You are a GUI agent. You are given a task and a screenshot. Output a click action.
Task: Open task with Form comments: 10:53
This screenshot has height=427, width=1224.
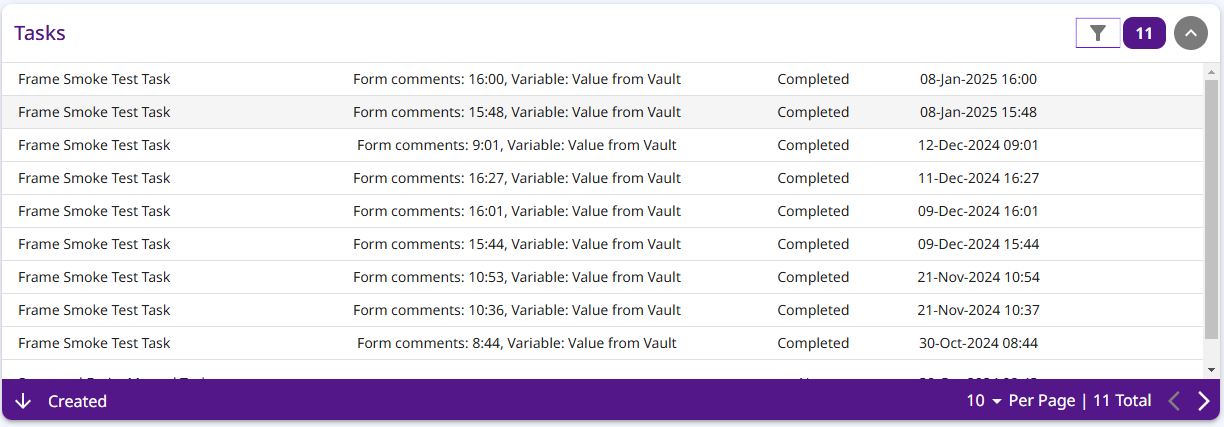[x=603, y=277]
